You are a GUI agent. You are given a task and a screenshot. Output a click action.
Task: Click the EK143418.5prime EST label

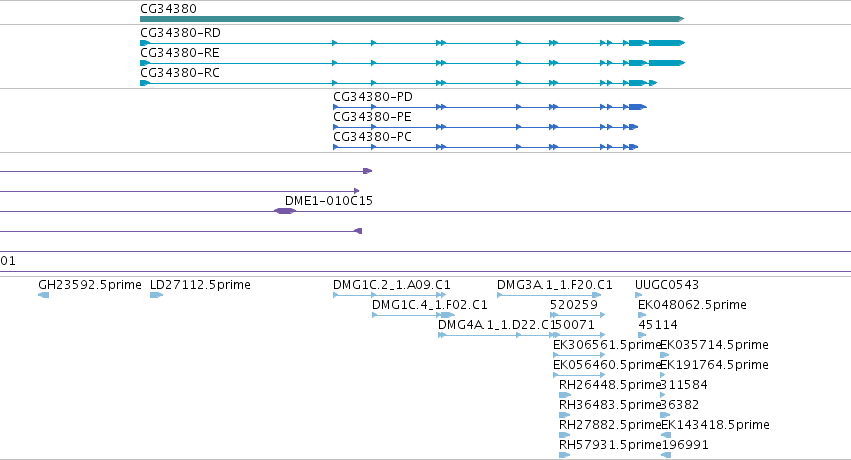point(715,426)
